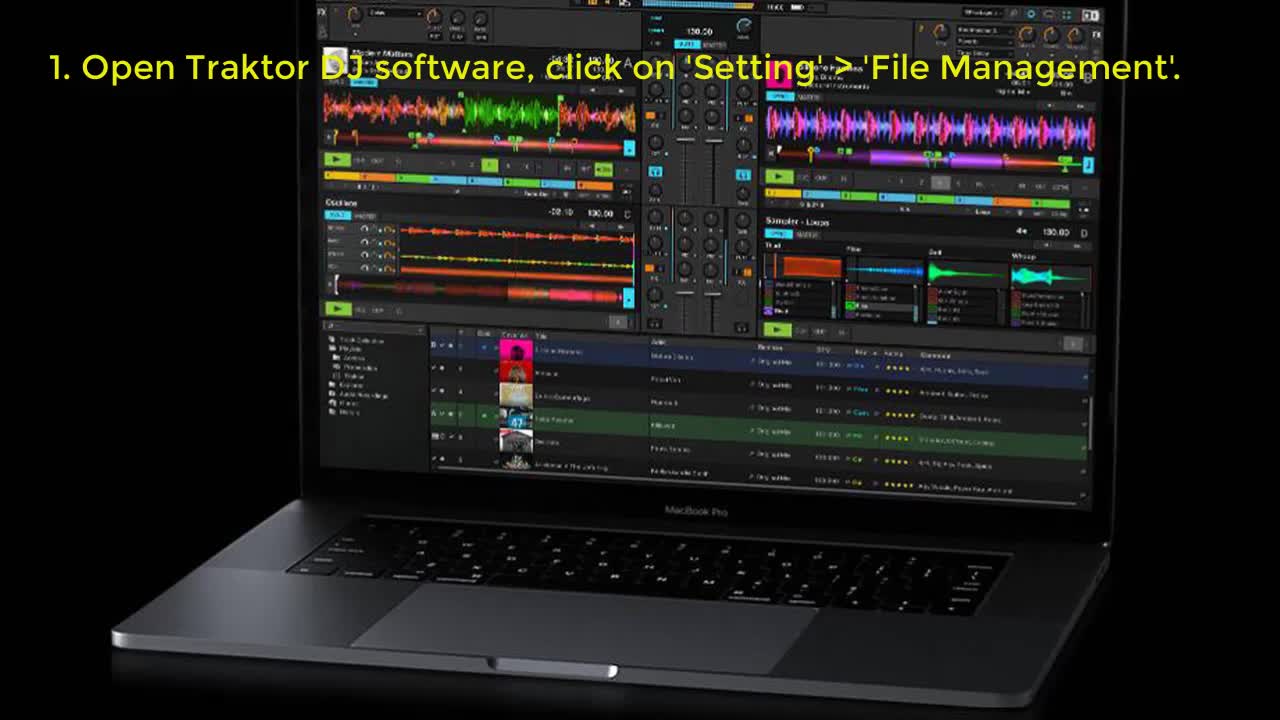Click the Deck B purple waveform display
Image resolution: width=1280 pixels, height=720 pixels.
930,127
